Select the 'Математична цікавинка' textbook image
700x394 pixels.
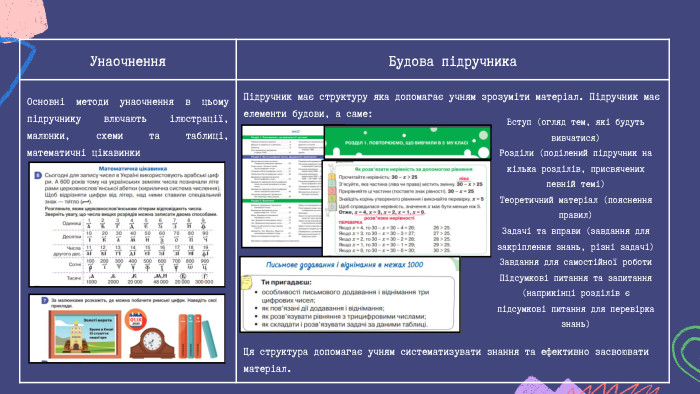tap(127, 224)
